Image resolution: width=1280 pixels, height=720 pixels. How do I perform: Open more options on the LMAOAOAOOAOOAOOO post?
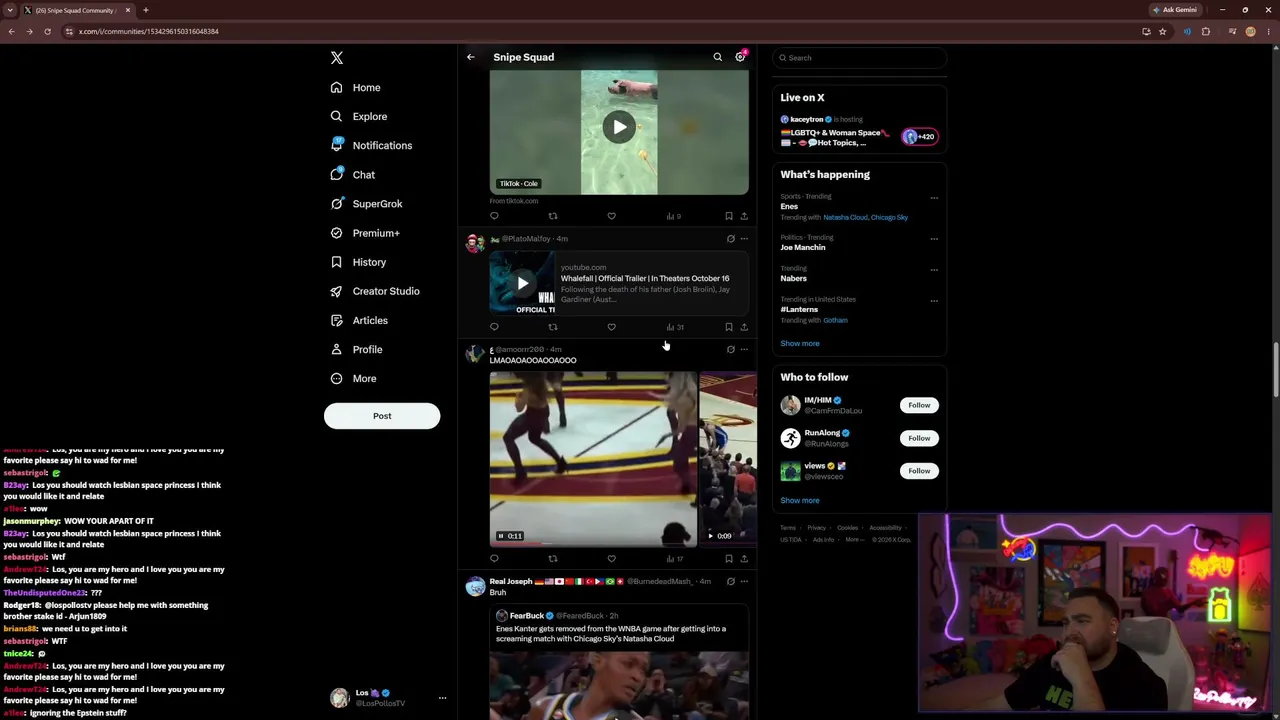coord(744,350)
